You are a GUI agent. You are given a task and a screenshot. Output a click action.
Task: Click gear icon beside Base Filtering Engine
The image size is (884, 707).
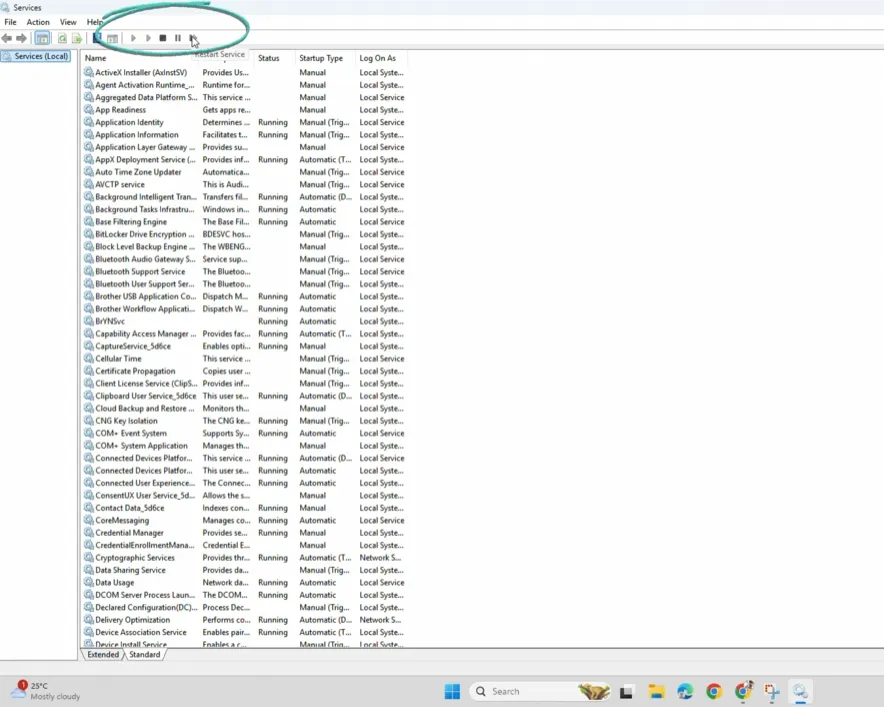click(x=89, y=222)
